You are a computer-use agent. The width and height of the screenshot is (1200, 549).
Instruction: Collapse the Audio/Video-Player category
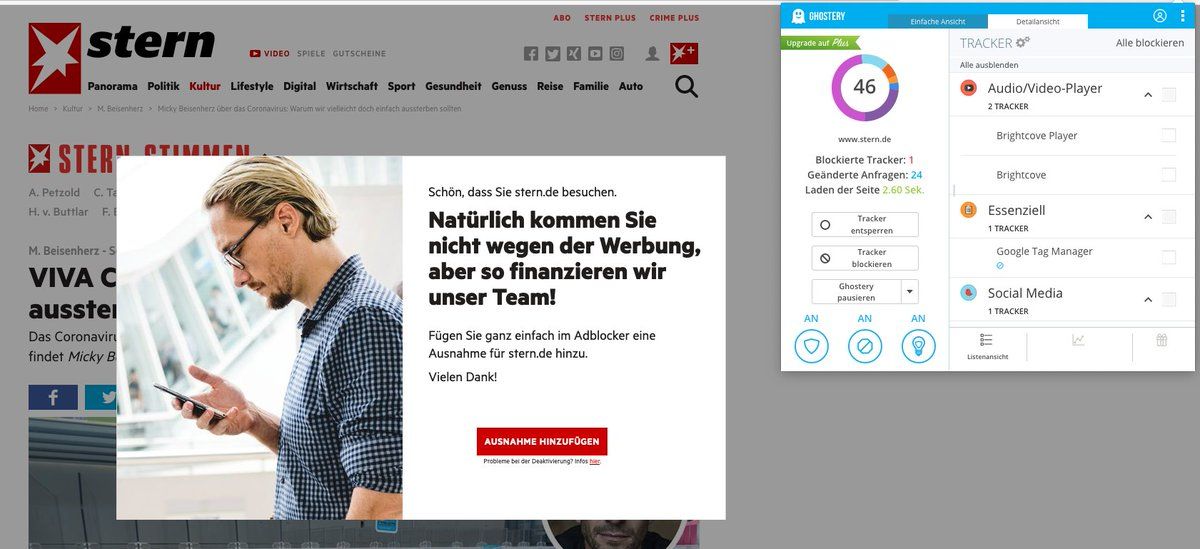point(1148,95)
